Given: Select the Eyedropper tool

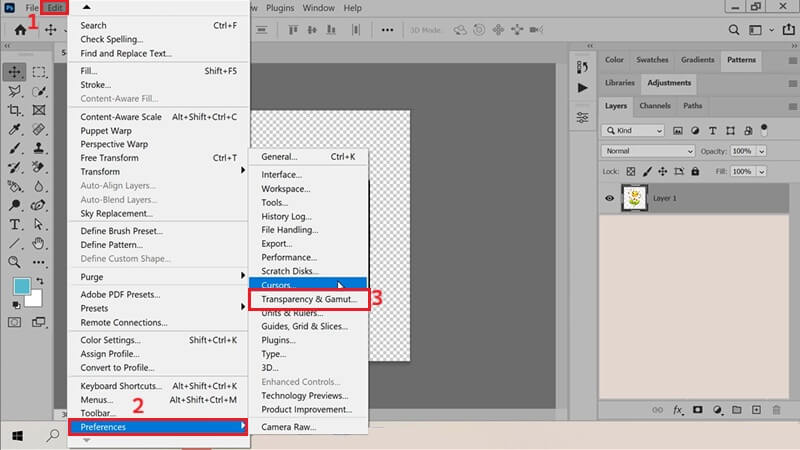Looking at the screenshot, I should pos(14,129).
